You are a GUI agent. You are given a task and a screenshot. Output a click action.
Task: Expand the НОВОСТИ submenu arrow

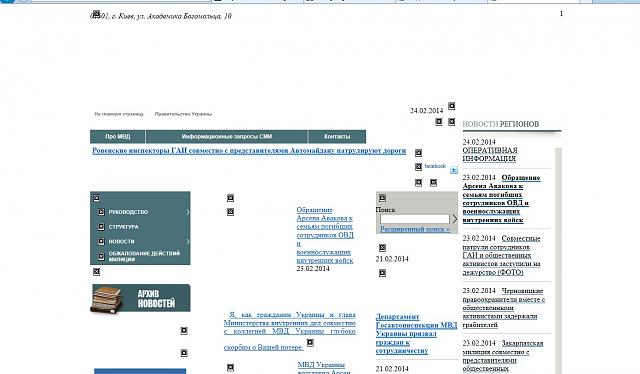[188, 242]
